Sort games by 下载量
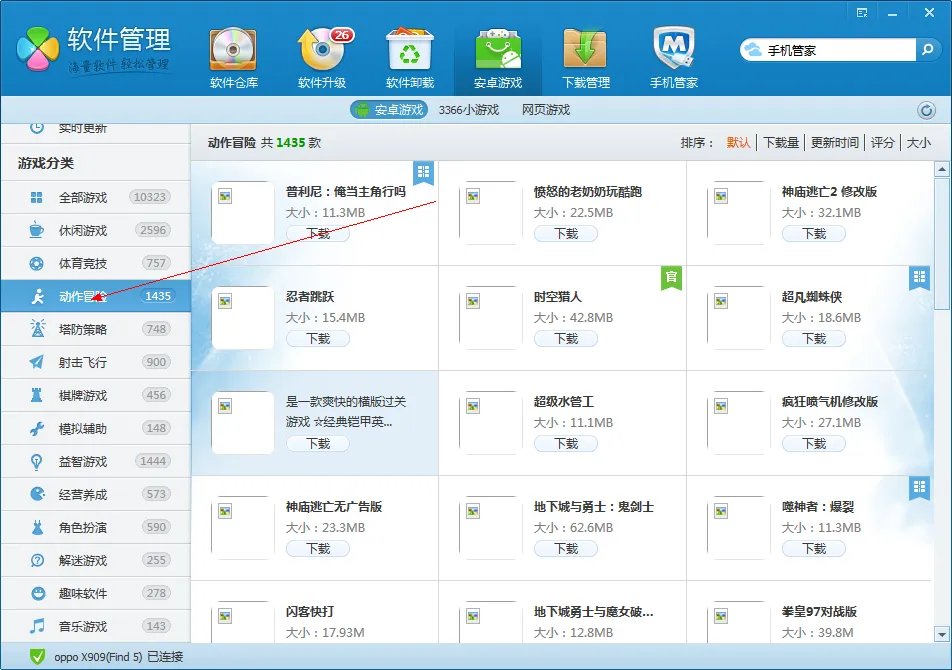The width and height of the screenshot is (952, 670). [781, 143]
